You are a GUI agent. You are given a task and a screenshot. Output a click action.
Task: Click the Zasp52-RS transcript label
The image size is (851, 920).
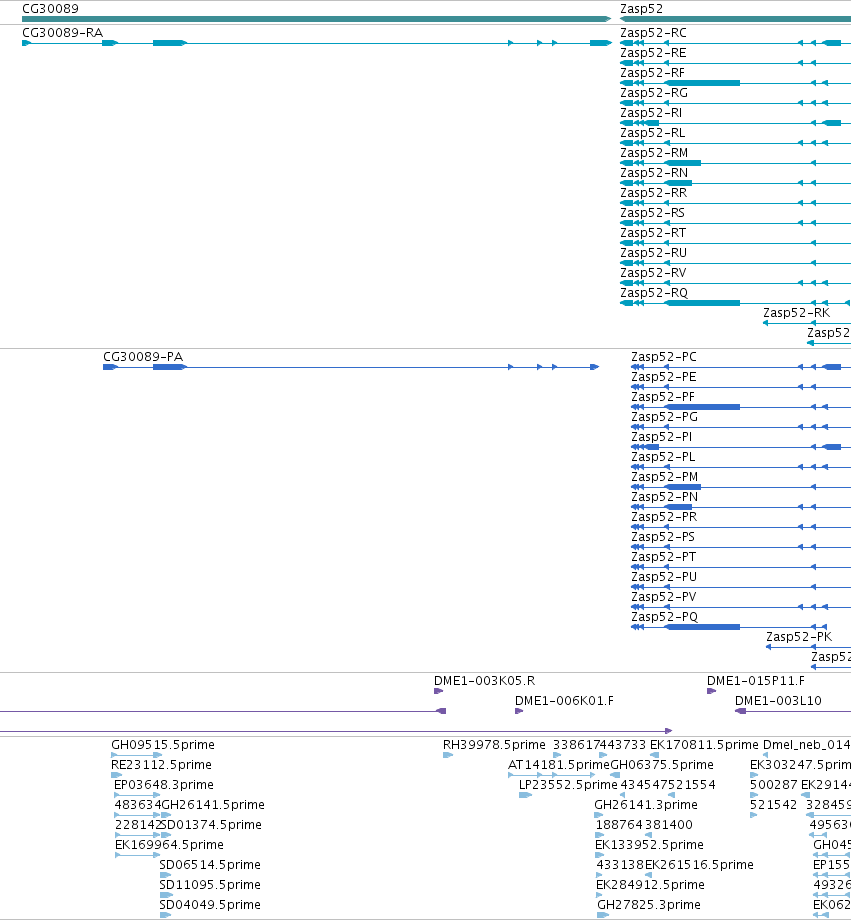[653, 212]
